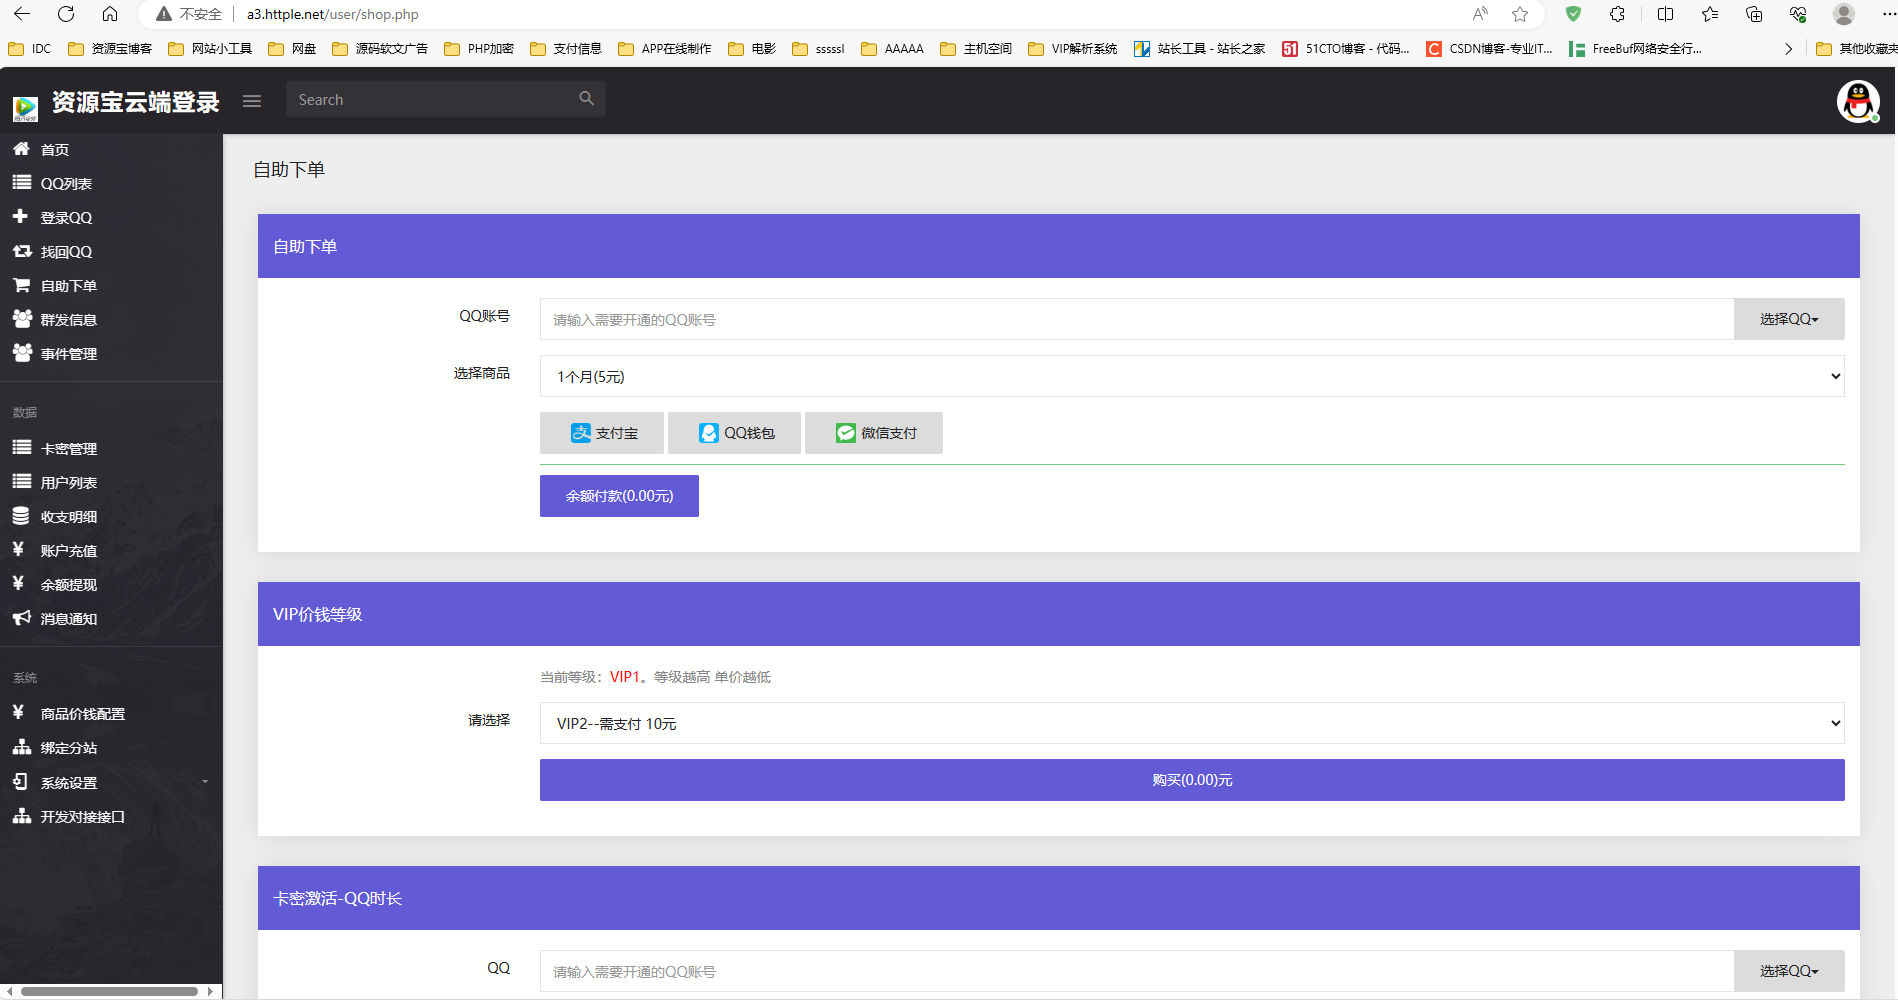The height and width of the screenshot is (1000, 1898).
Task: Click 开发对接接口 sitemap icon in sidebar
Action: (22, 816)
